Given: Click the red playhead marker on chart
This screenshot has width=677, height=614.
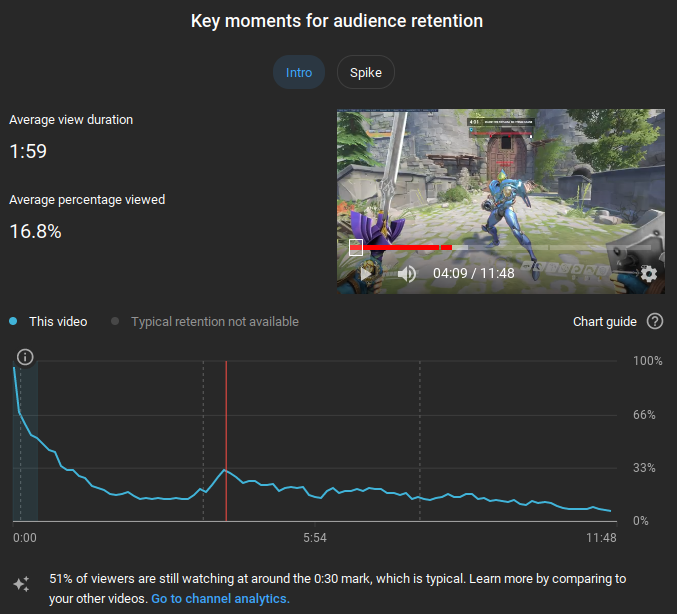Looking at the screenshot, I should point(226,440).
